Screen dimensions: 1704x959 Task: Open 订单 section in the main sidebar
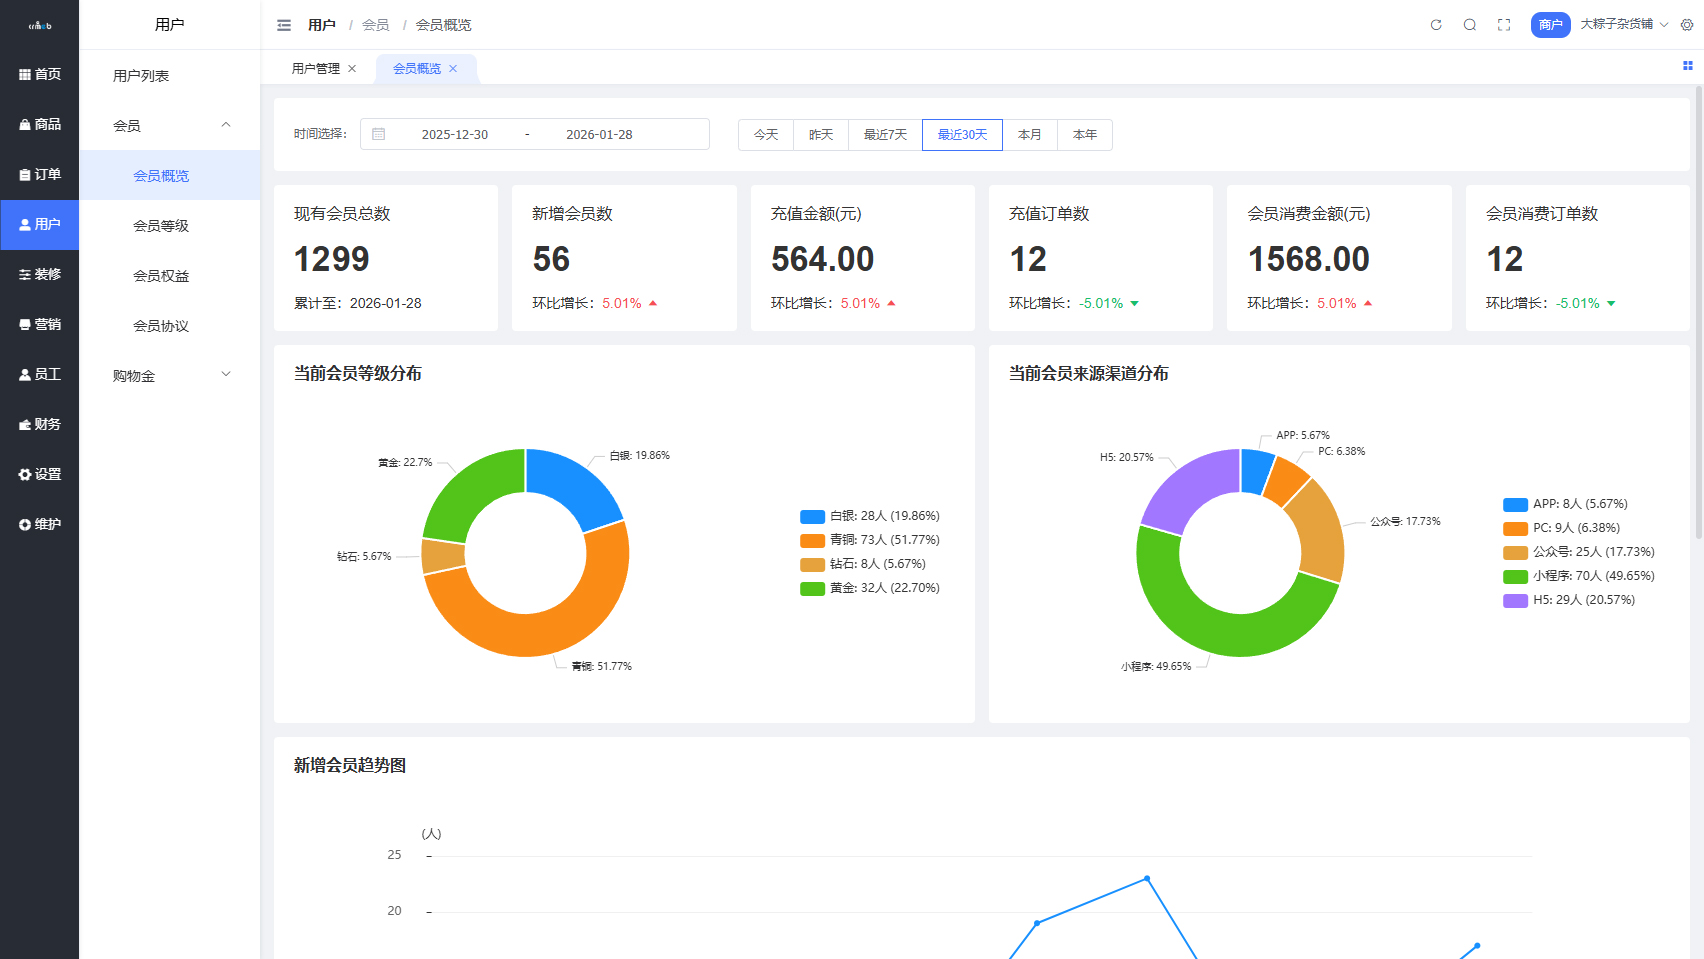(x=40, y=174)
